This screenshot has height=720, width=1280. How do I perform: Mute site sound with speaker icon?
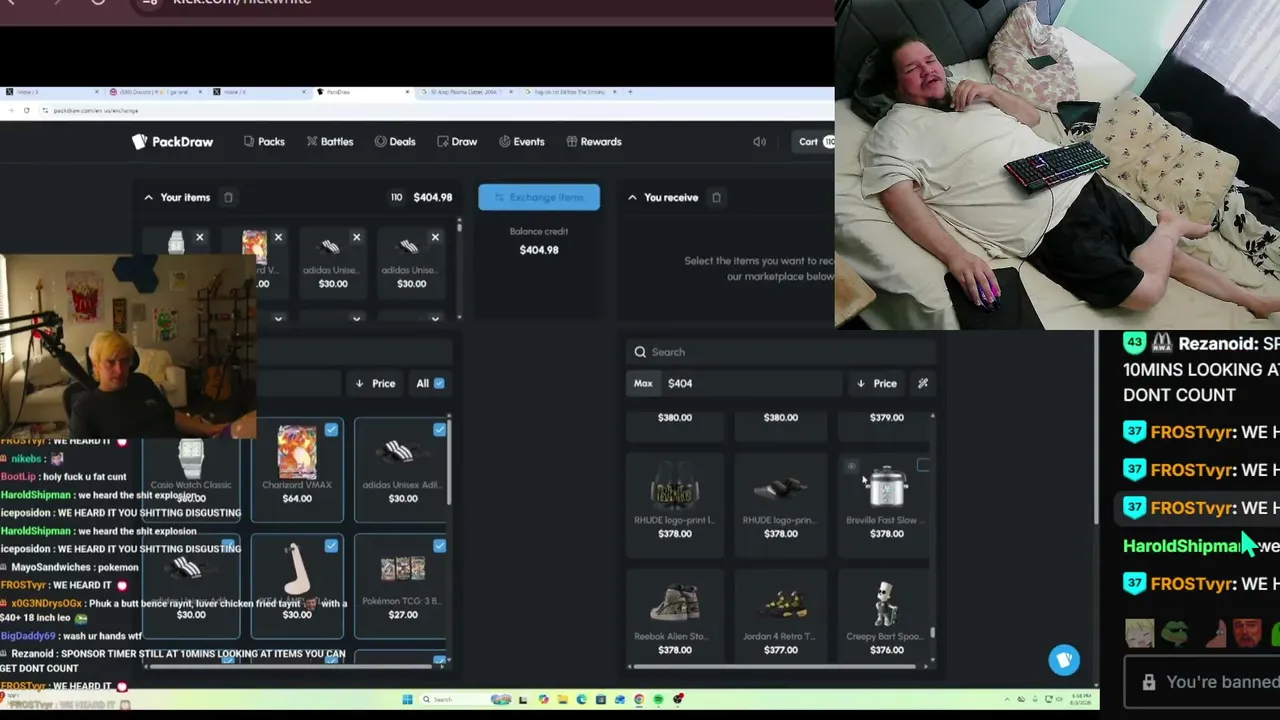point(759,142)
